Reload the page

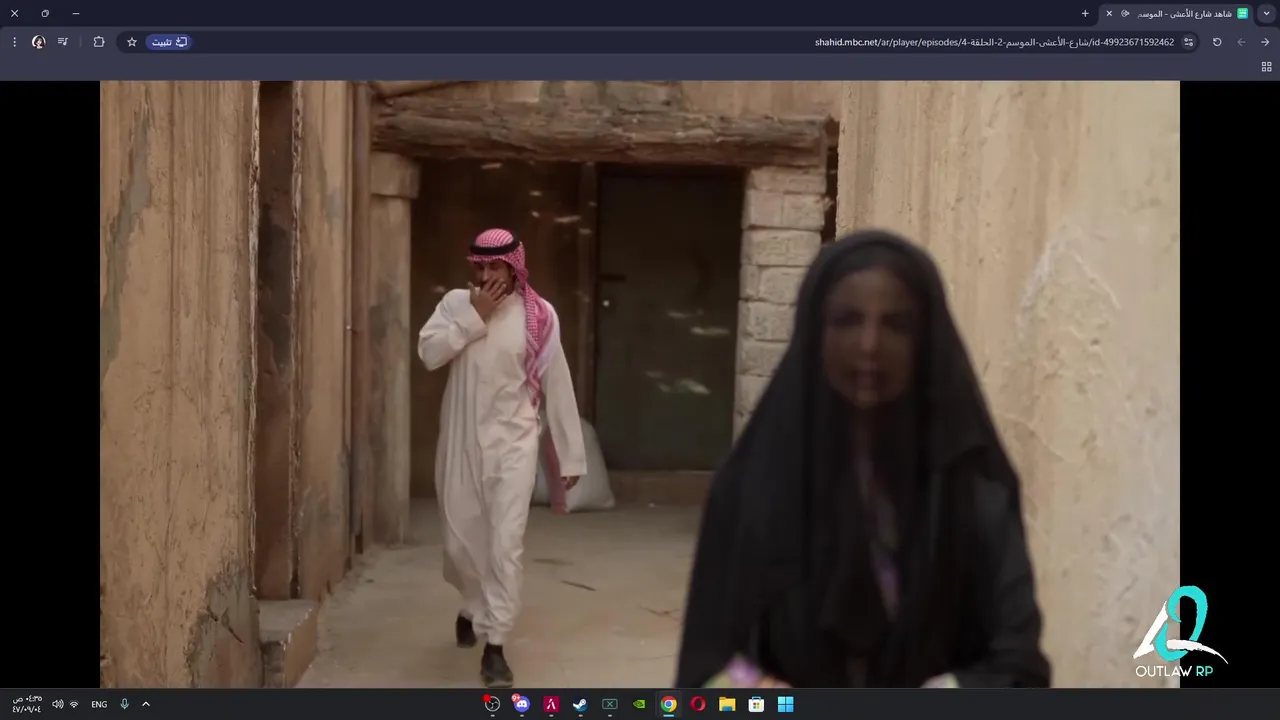coord(1217,42)
